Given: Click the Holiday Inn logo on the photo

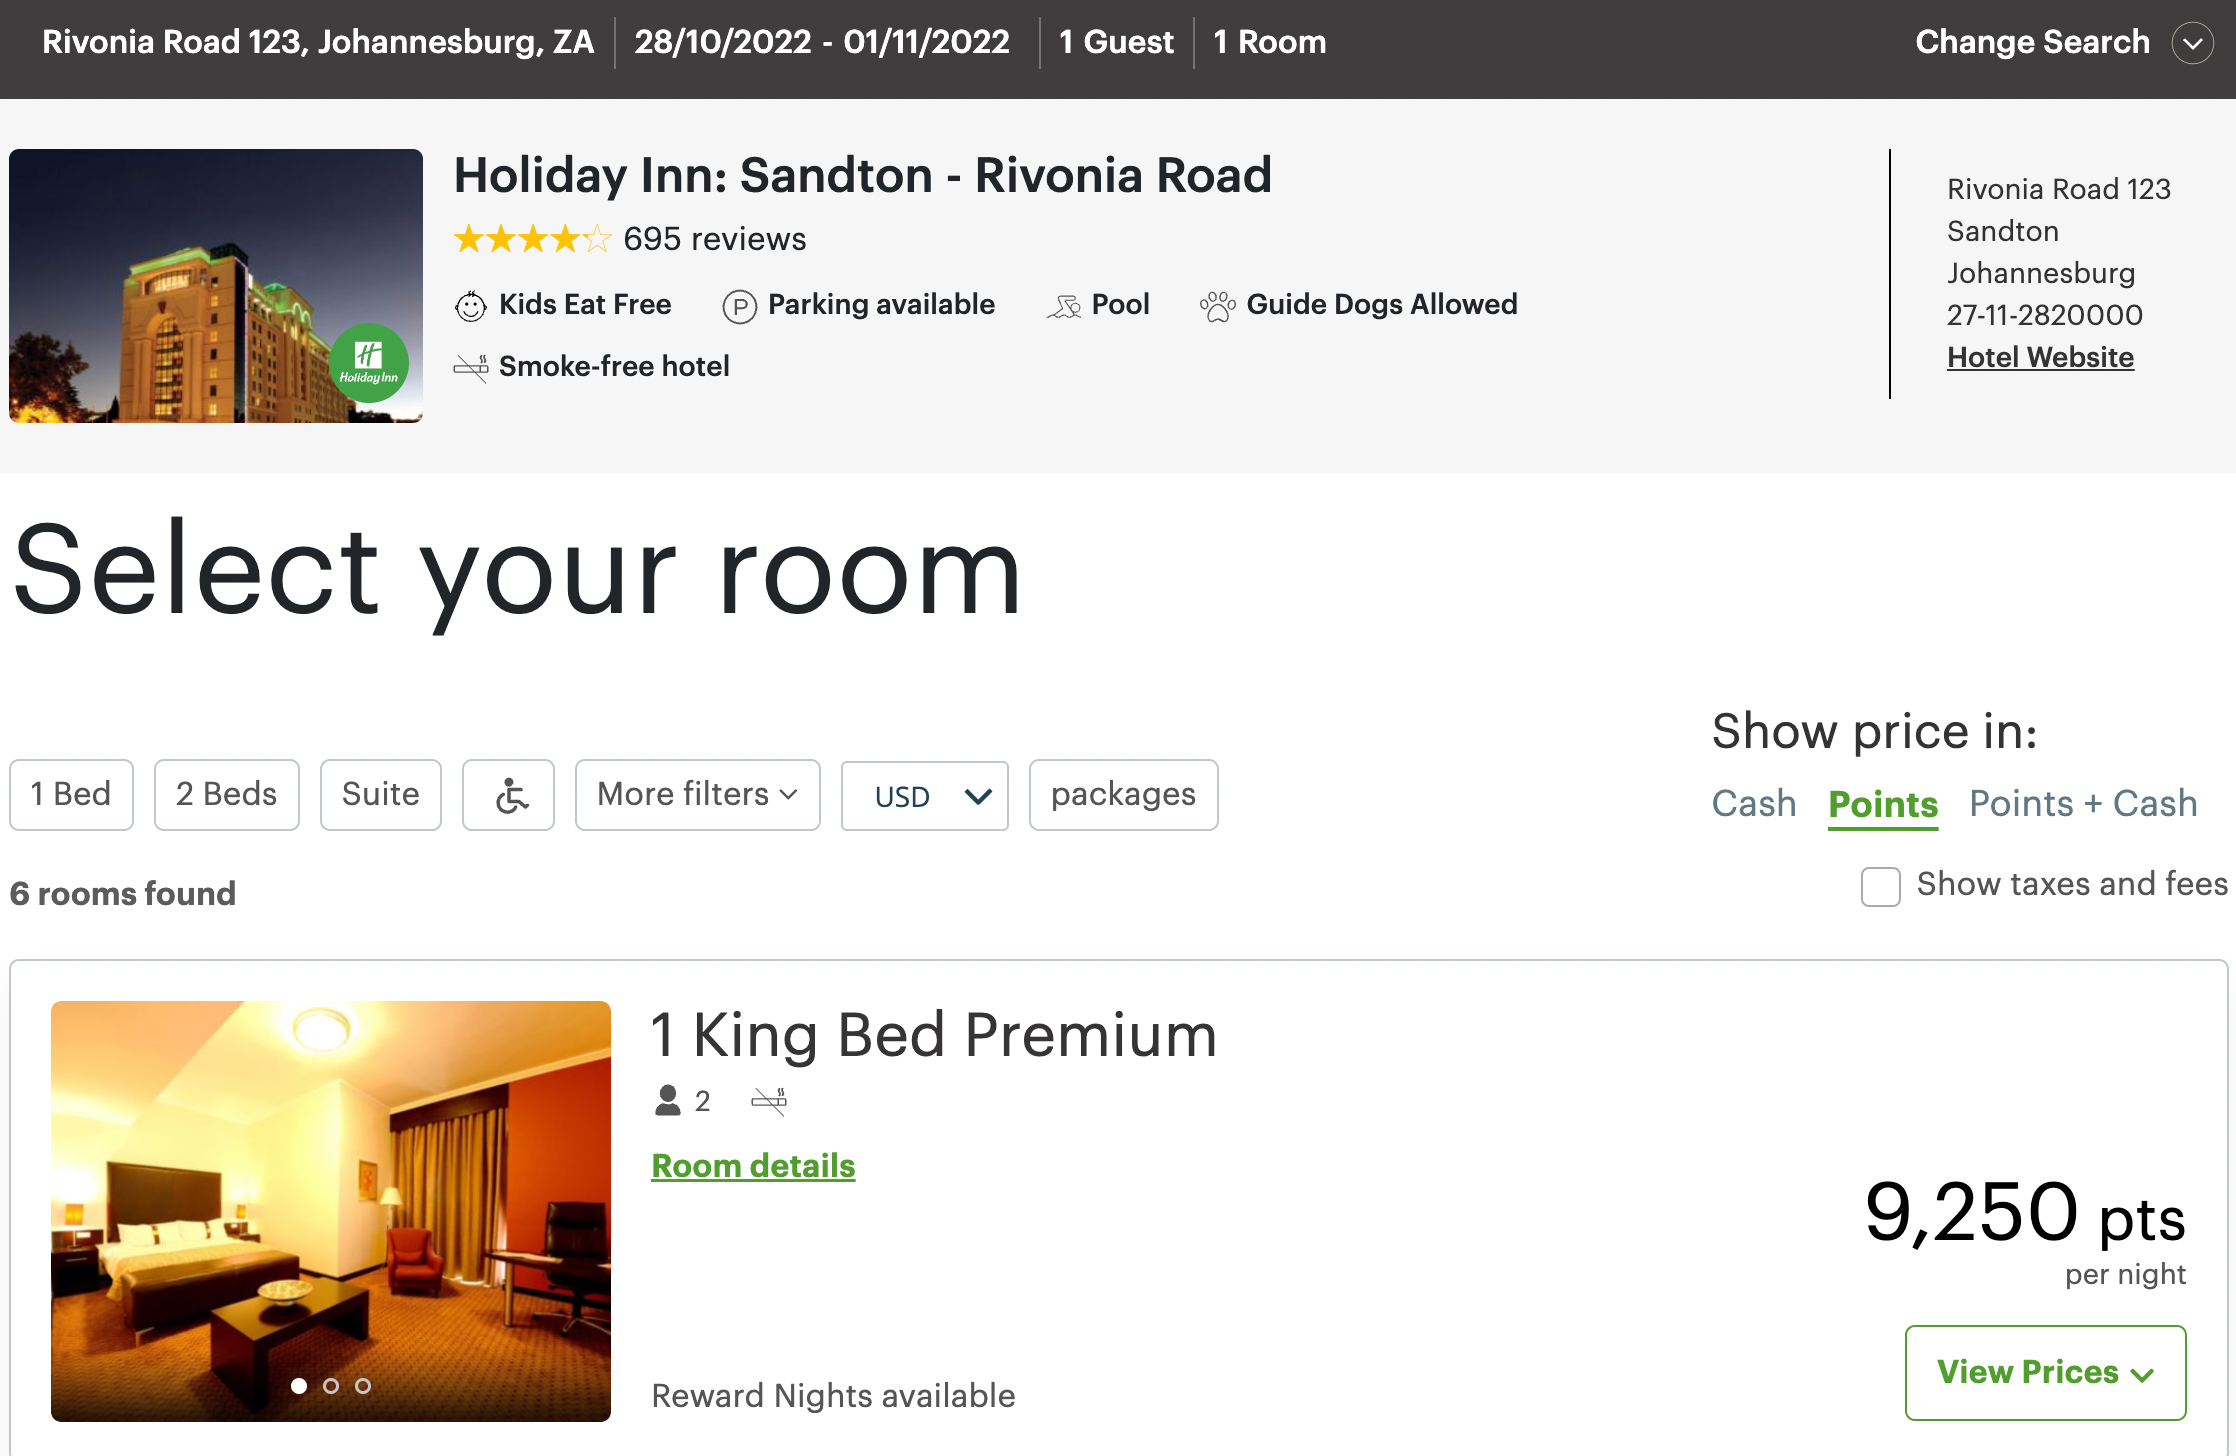Looking at the screenshot, I should point(369,364).
